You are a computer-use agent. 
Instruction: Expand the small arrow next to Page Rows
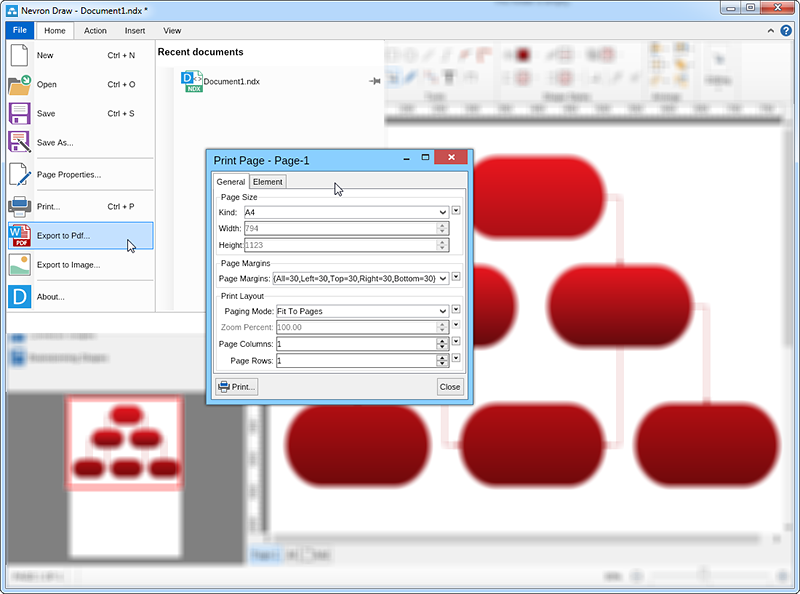click(x=456, y=358)
